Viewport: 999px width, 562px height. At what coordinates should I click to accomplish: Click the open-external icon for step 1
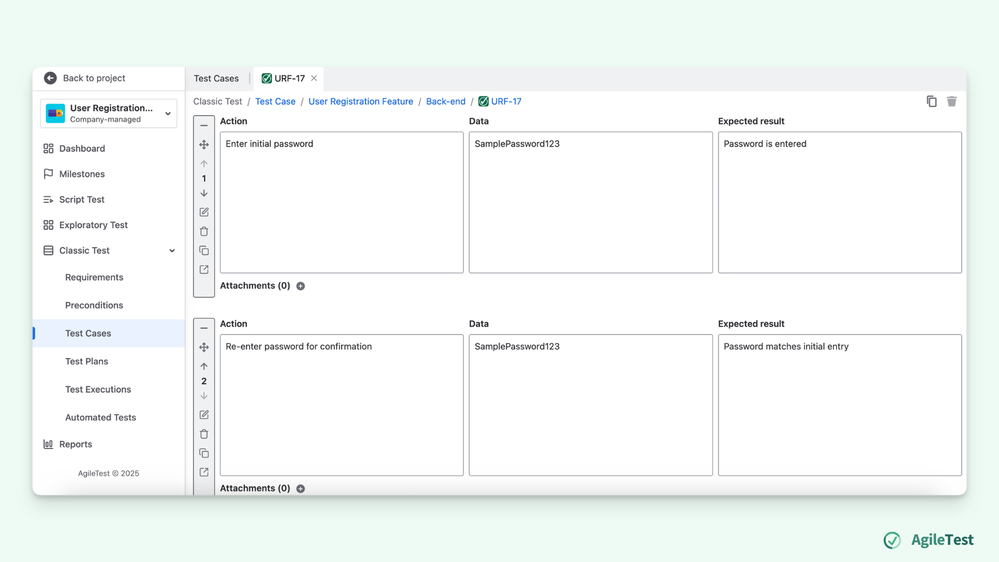coord(204,270)
